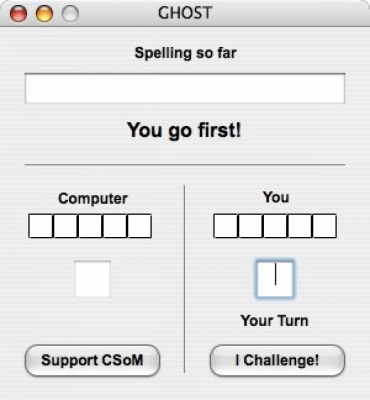Minimize the GHOST window with yellow button

(x=44, y=14)
